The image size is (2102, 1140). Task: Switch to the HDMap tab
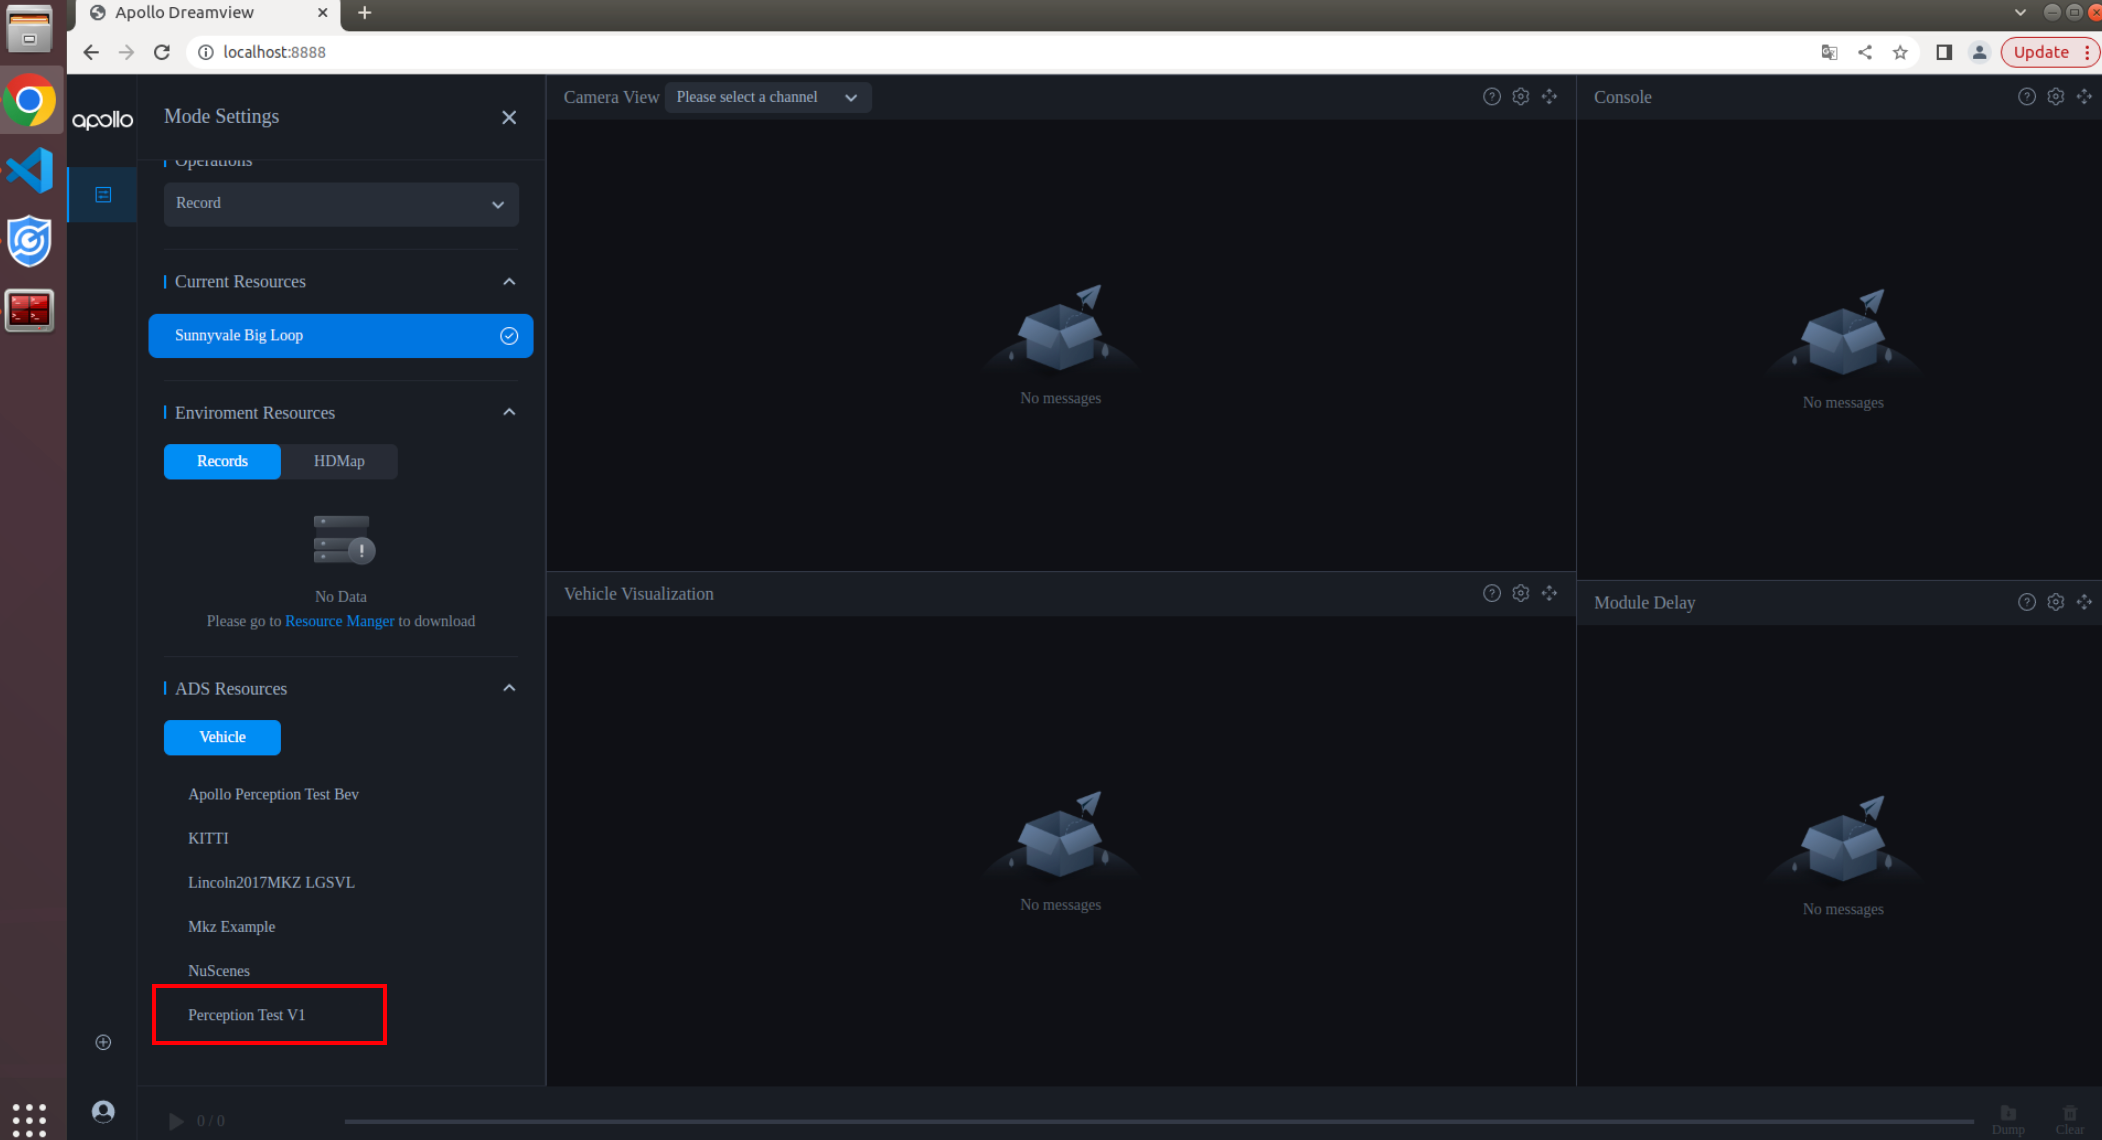(339, 461)
